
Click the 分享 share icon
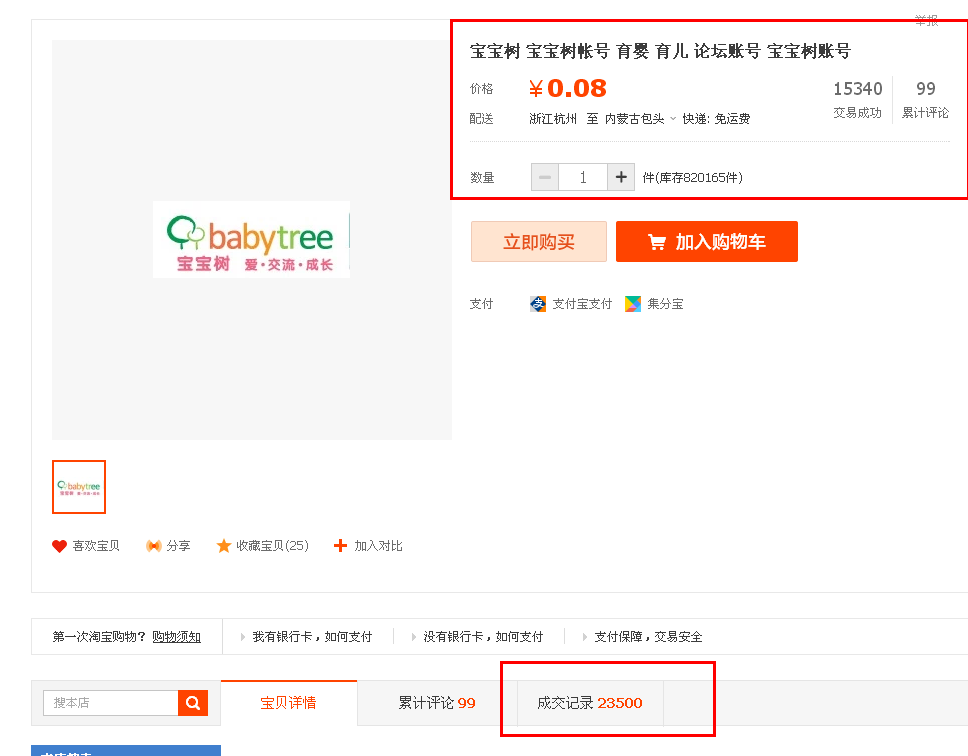(154, 546)
